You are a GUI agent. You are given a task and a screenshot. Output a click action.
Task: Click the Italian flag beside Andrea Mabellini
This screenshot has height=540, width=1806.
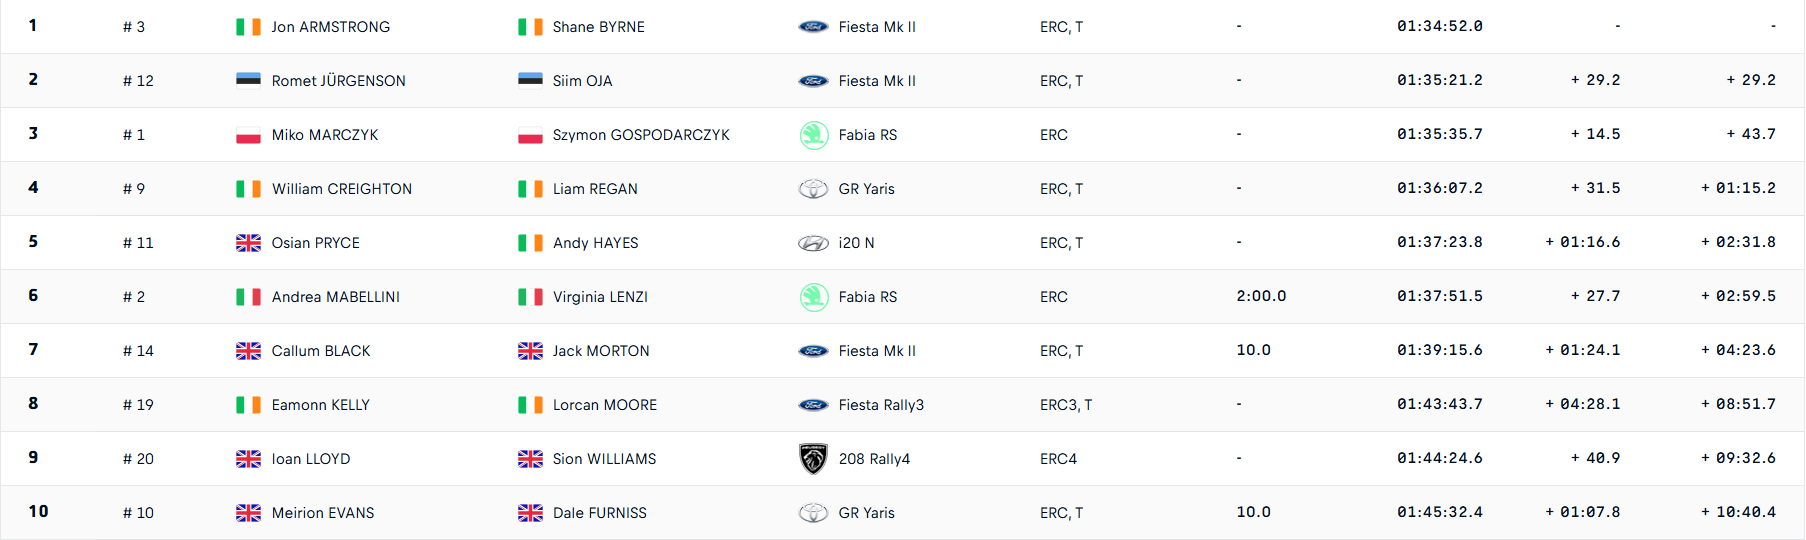(x=248, y=297)
